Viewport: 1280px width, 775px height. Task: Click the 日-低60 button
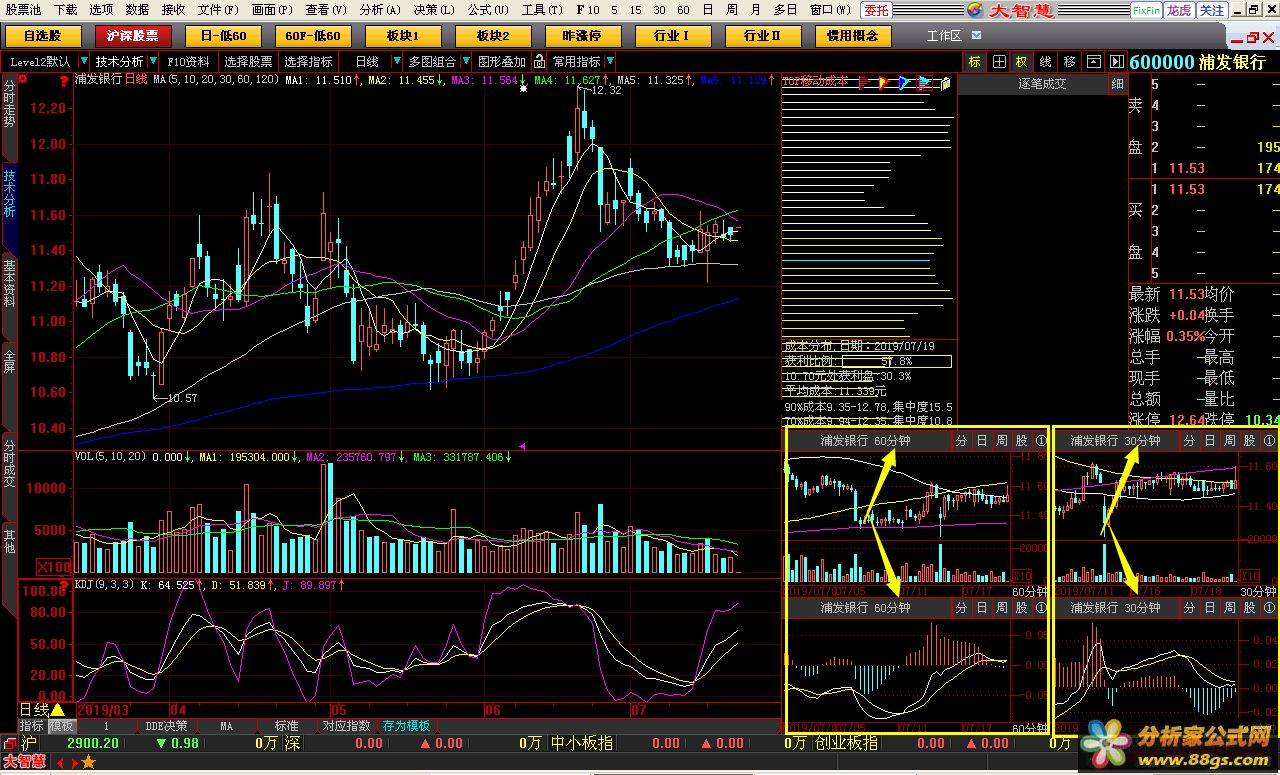point(223,36)
